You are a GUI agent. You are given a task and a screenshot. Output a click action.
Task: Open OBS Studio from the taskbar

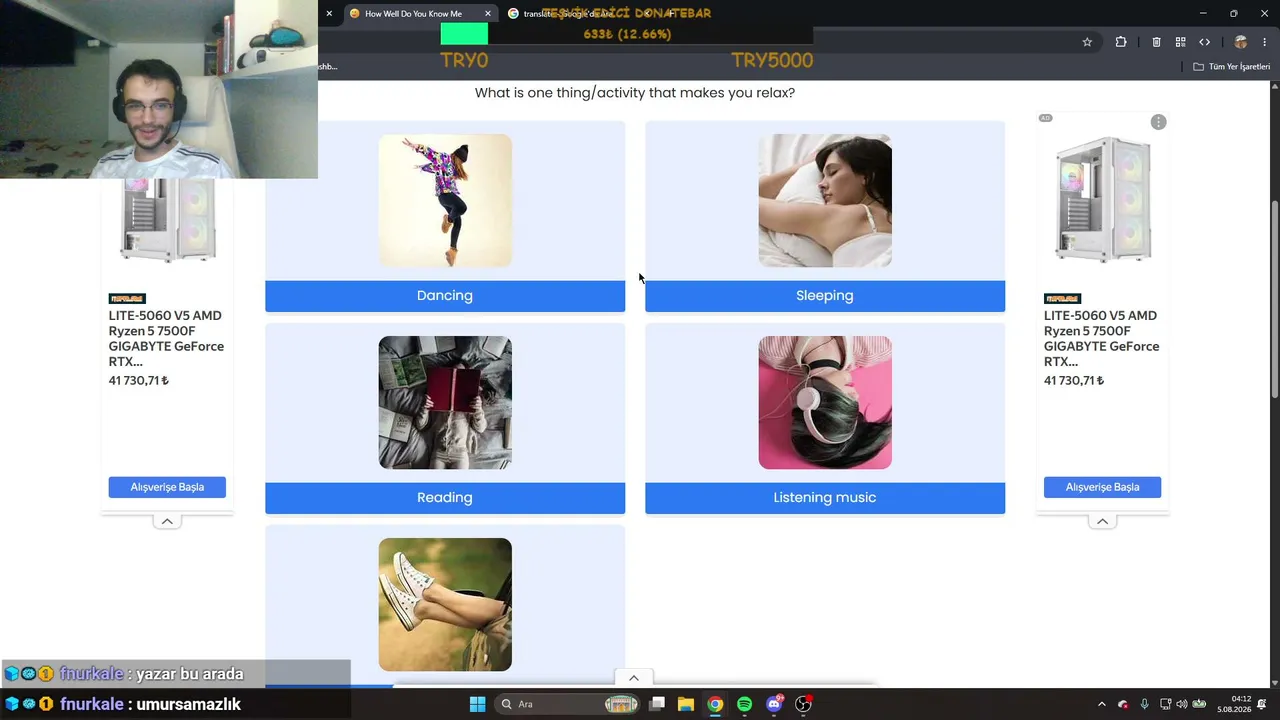click(803, 704)
